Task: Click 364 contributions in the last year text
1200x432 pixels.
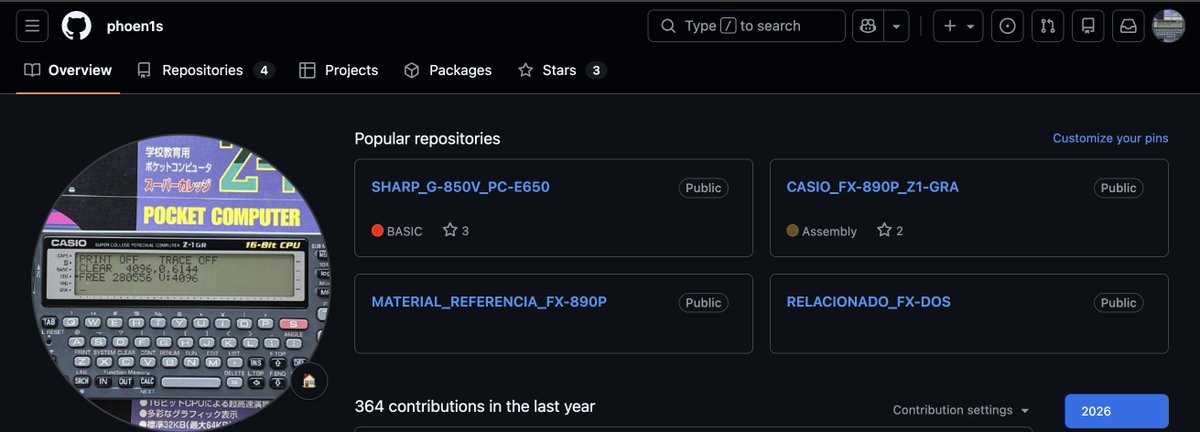Action: click(x=475, y=406)
